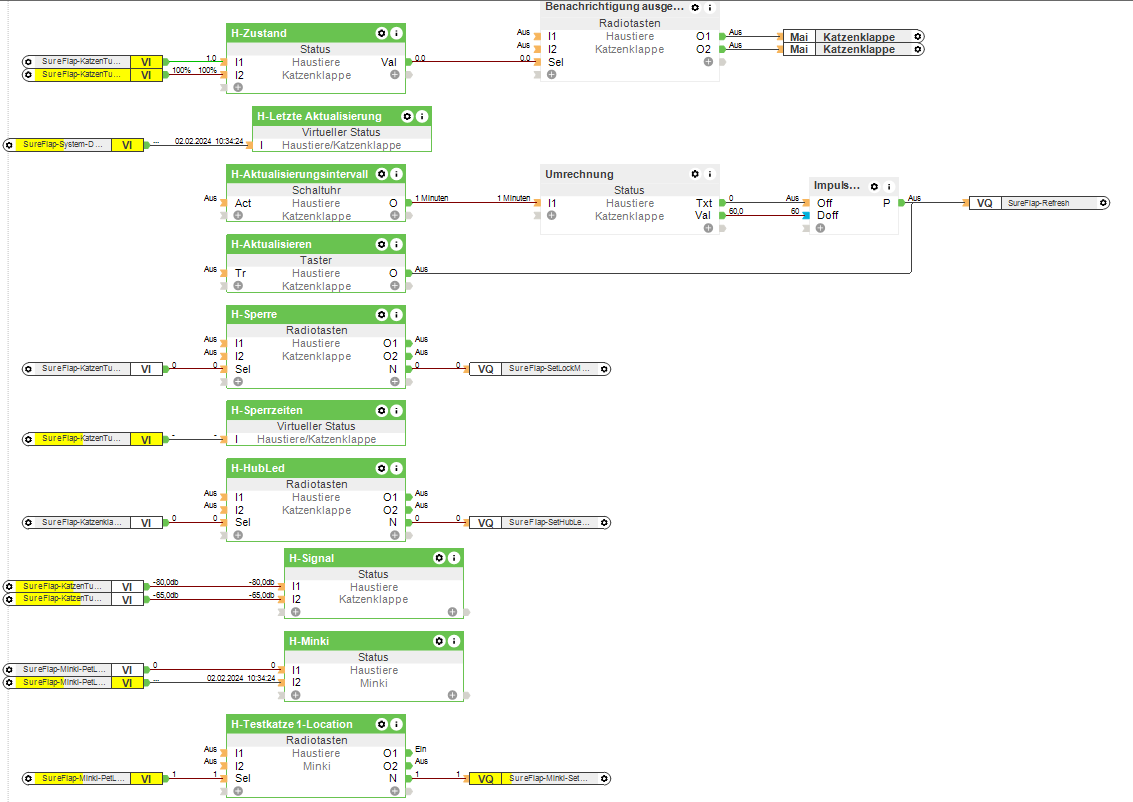The width and height of the screenshot is (1133, 802).
Task: Open gear icon on H-Sperrzeiten block
Action: pos(382,410)
